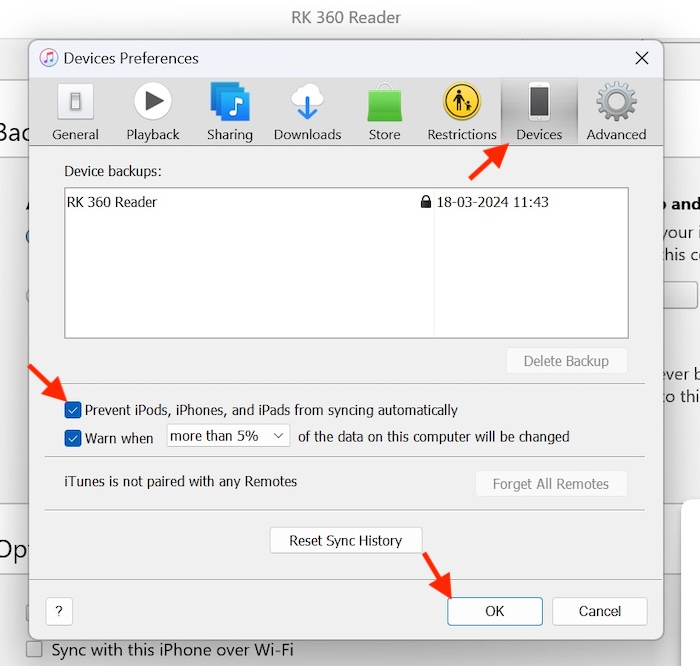Click the 'Device backups:' label
This screenshot has width=700, height=666.
pyautogui.click(x=113, y=171)
